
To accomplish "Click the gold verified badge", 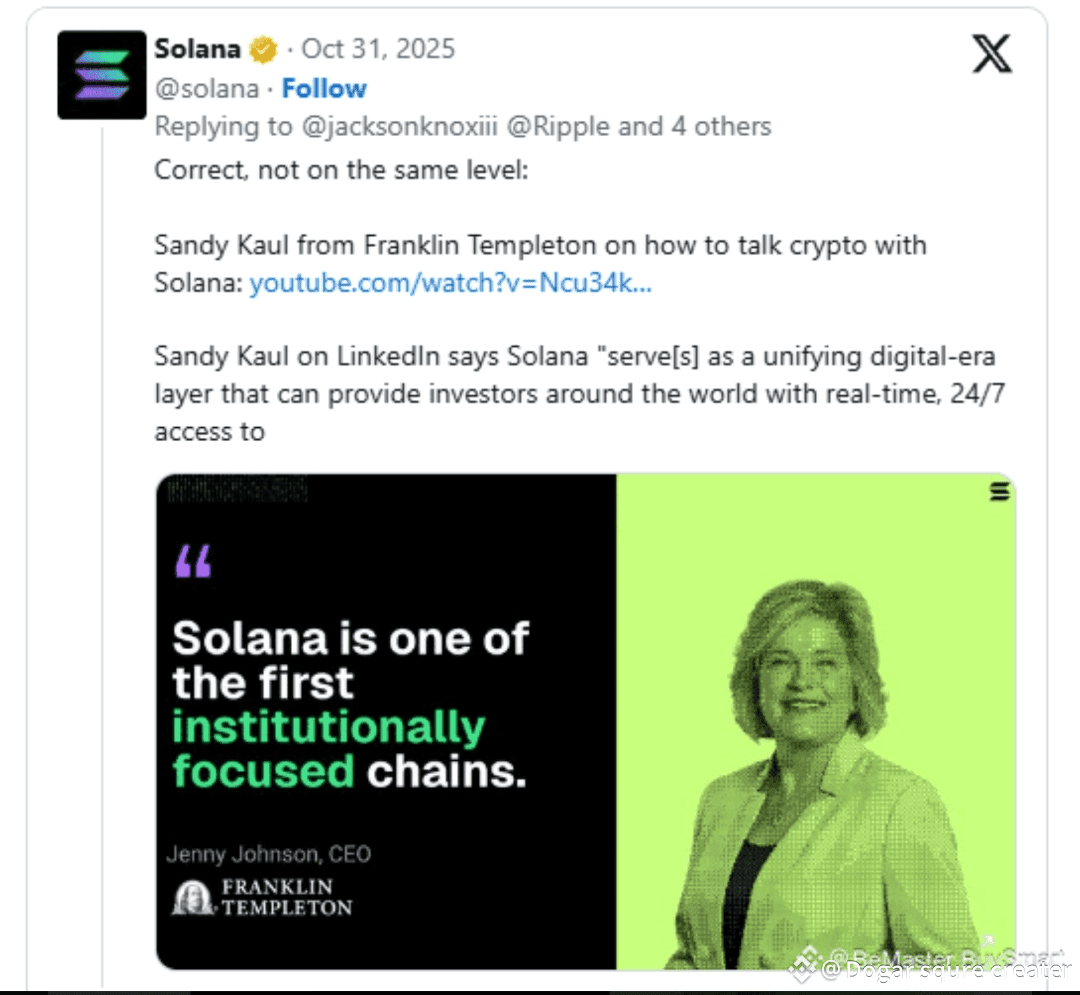I will pos(264,49).
